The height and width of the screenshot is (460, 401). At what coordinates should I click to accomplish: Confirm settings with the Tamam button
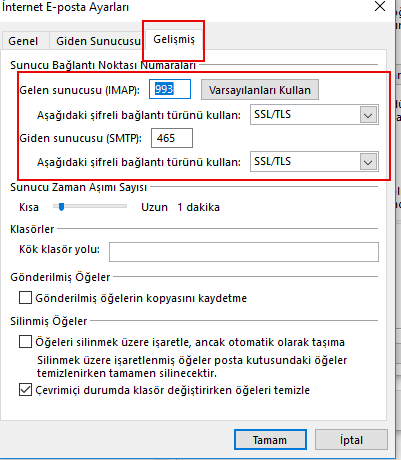pos(270,440)
